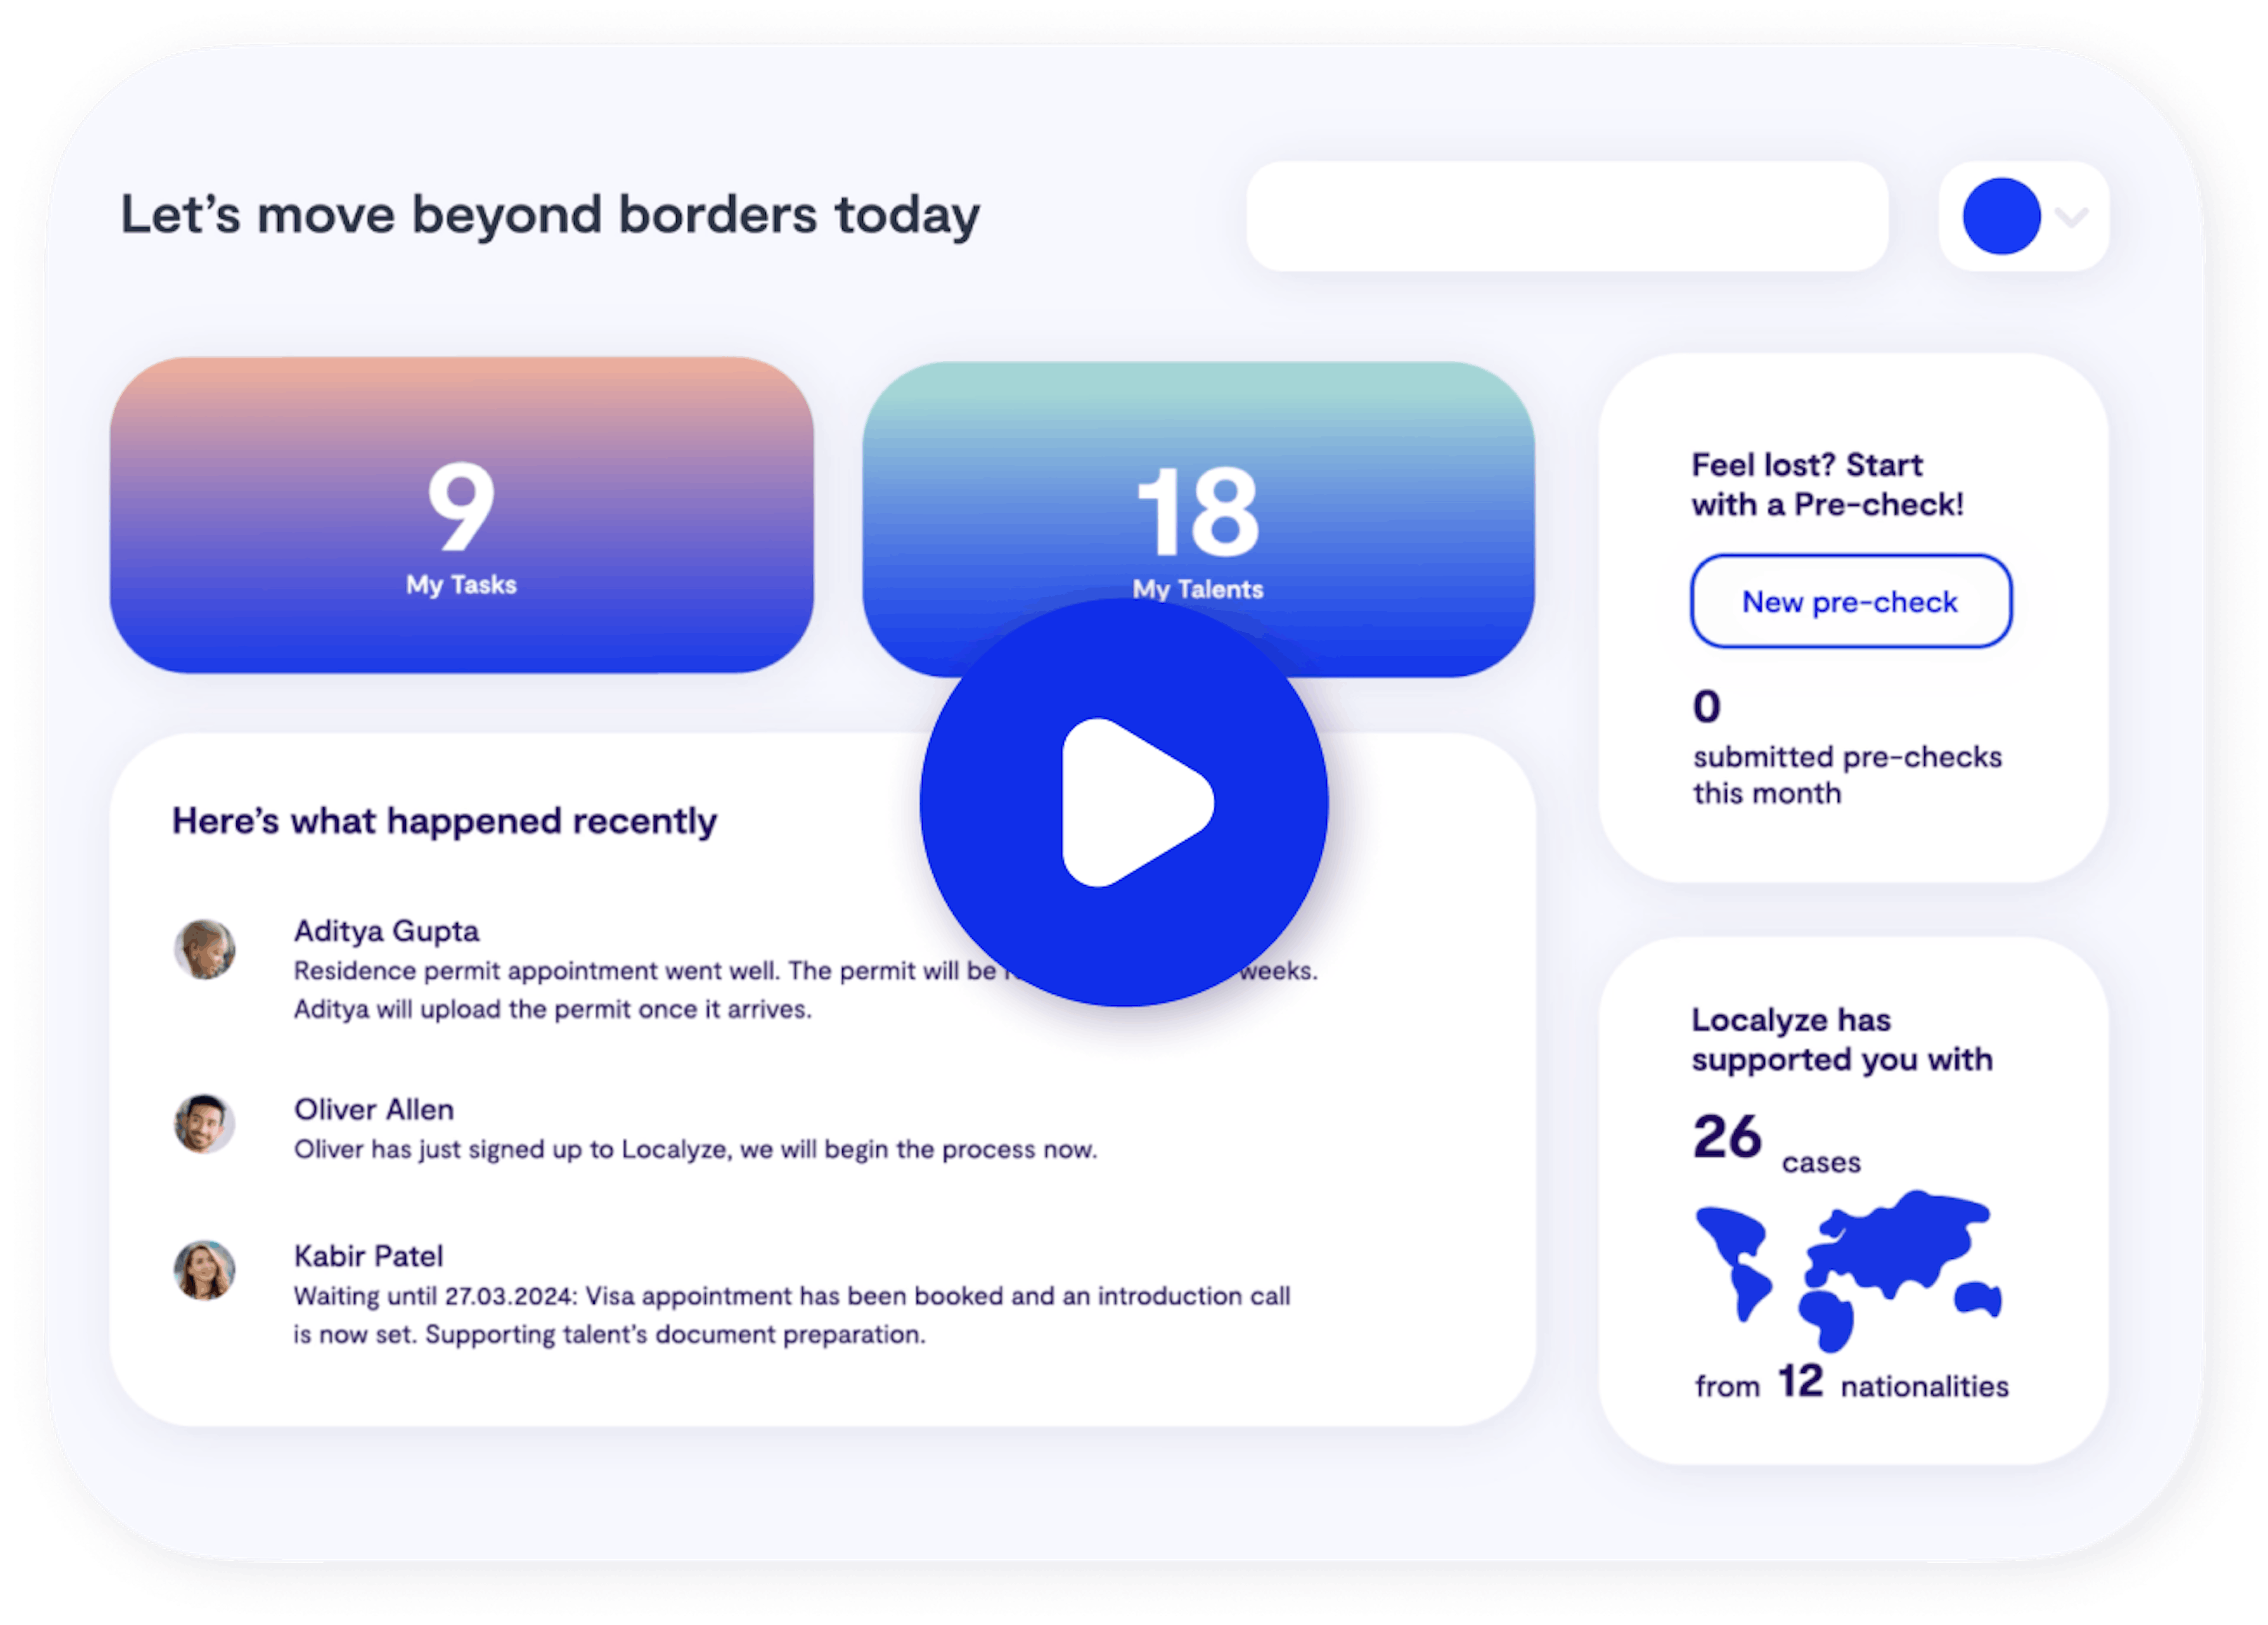Select the Aditya Gupta name
Image resolution: width=2268 pixels, height=1625 pixels.
click(x=386, y=931)
